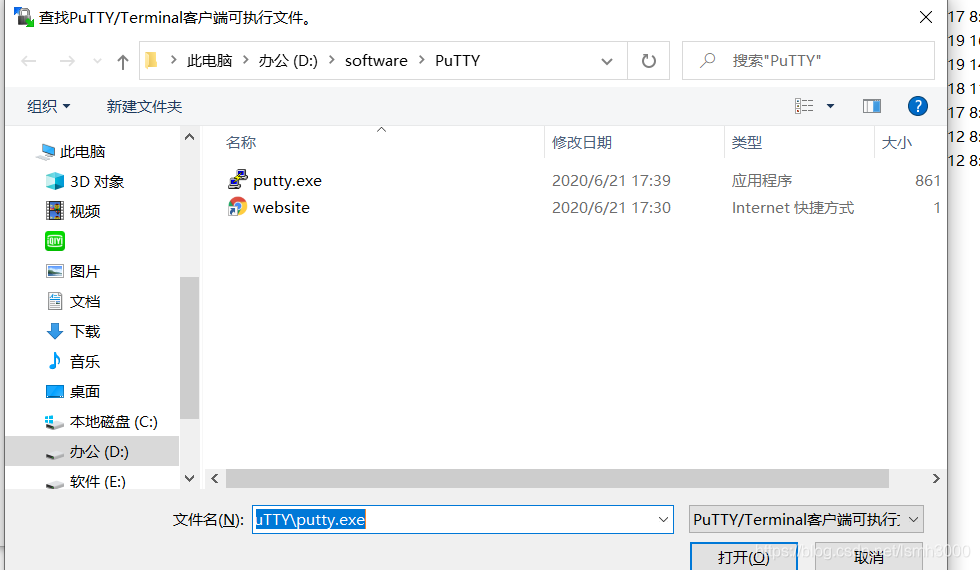The width and height of the screenshot is (980, 570).
Task: Select the website shortcut icon
Action: click(238, 207)
